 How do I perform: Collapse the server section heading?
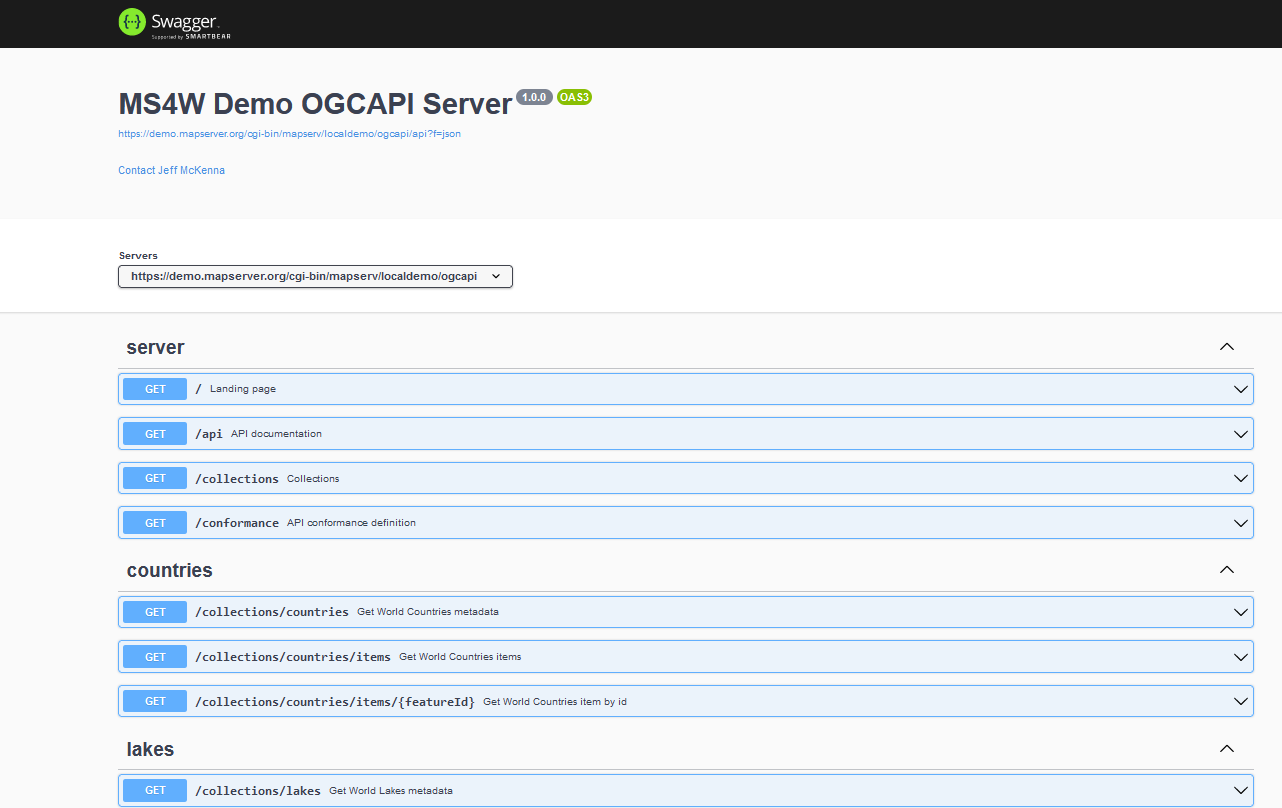[x=155, y=347]
